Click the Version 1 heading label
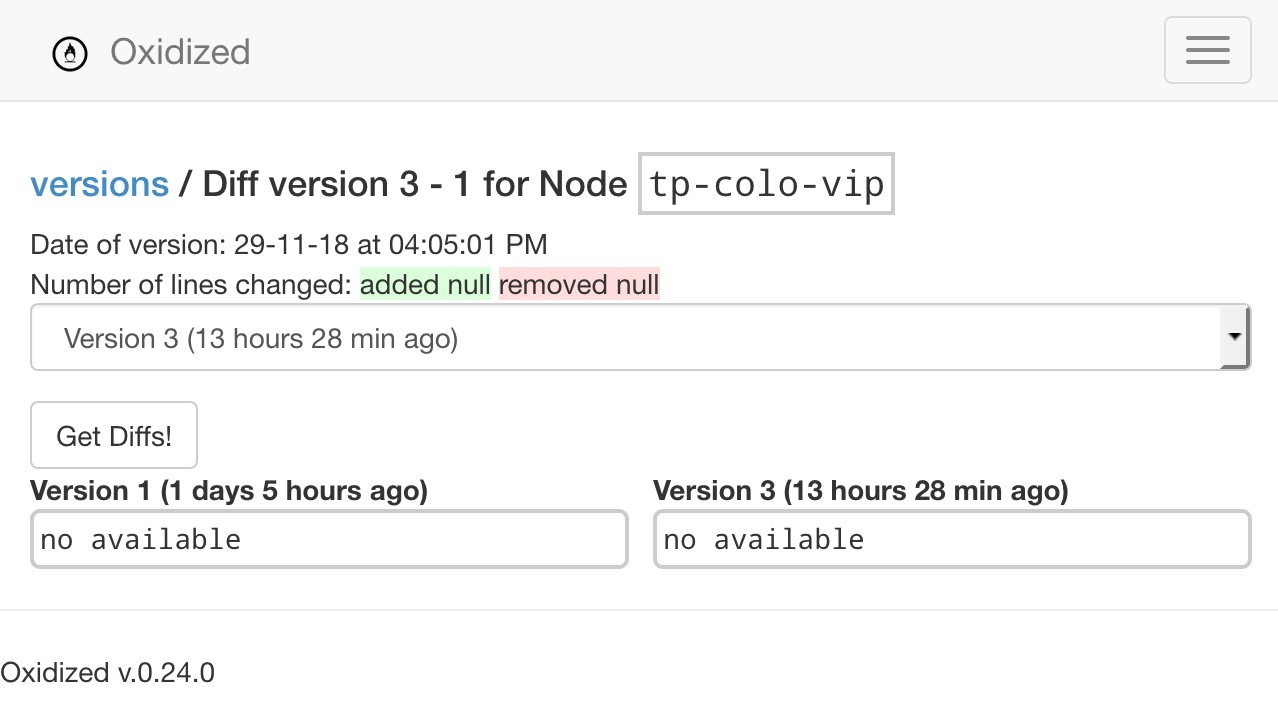 [x=229, y=490]
